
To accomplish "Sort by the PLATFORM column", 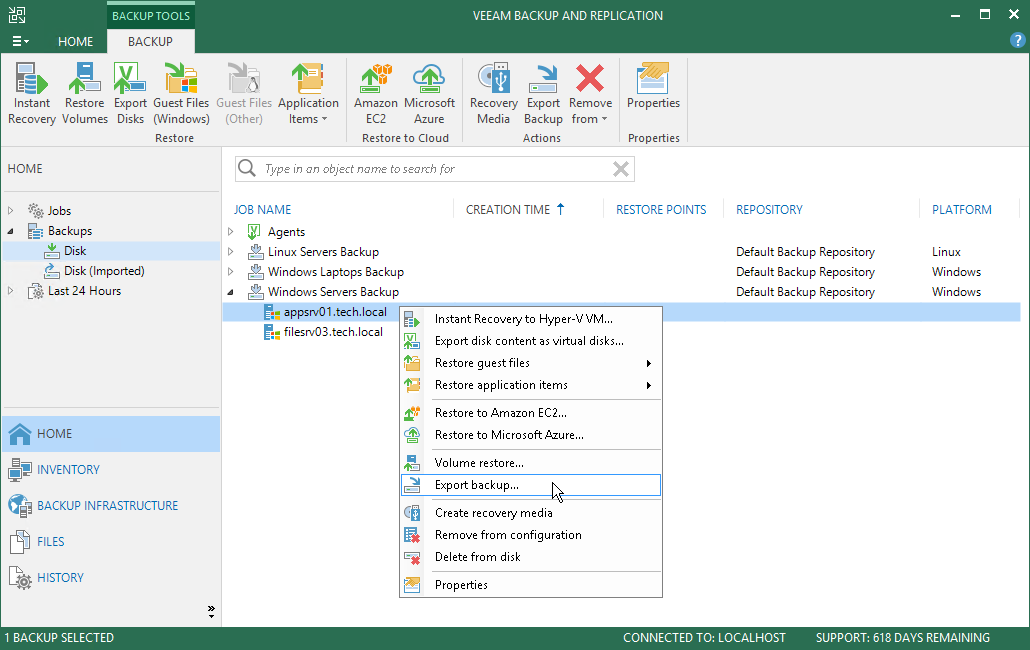I will coord(962,209).
